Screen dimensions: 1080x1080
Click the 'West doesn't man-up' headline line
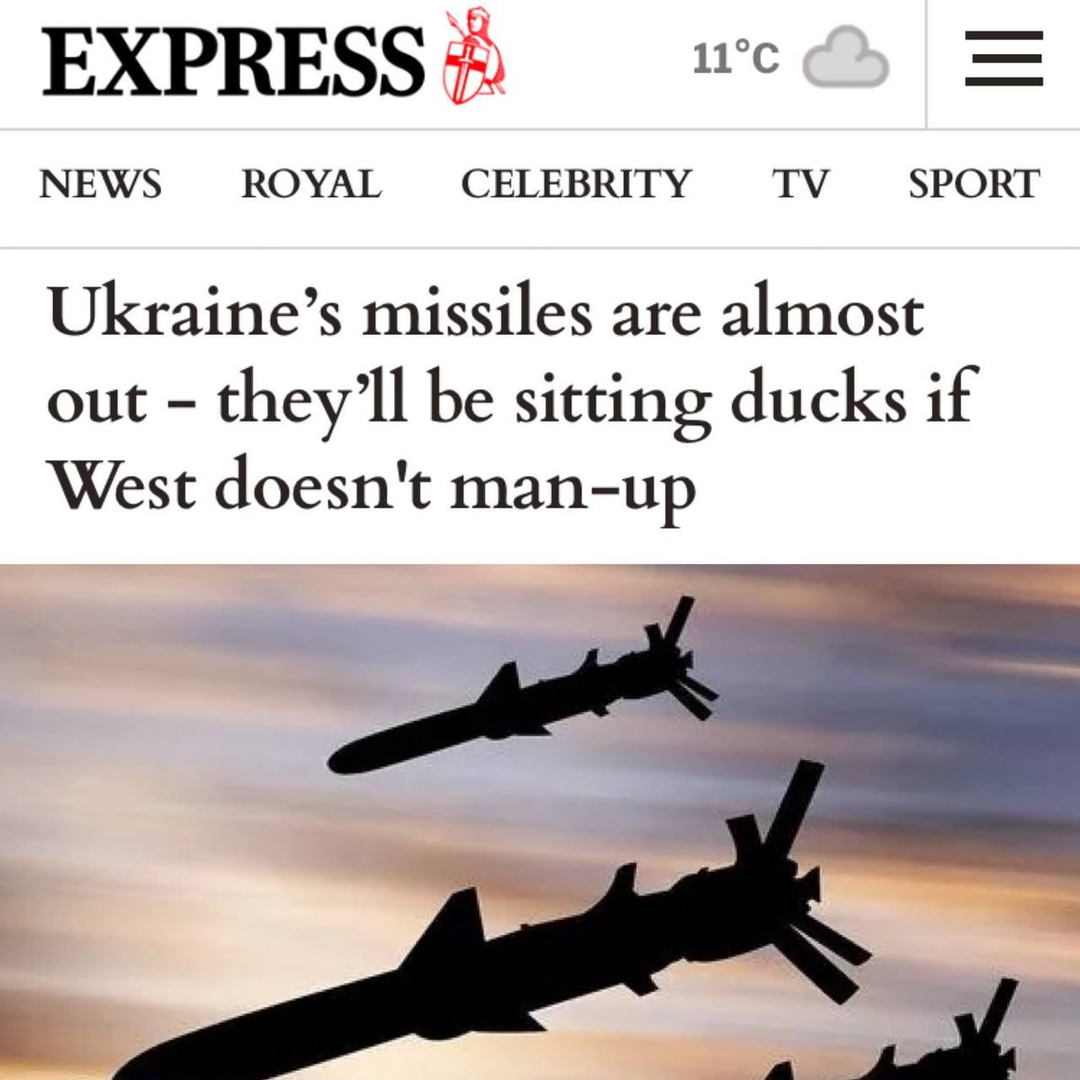coord(371,488)
